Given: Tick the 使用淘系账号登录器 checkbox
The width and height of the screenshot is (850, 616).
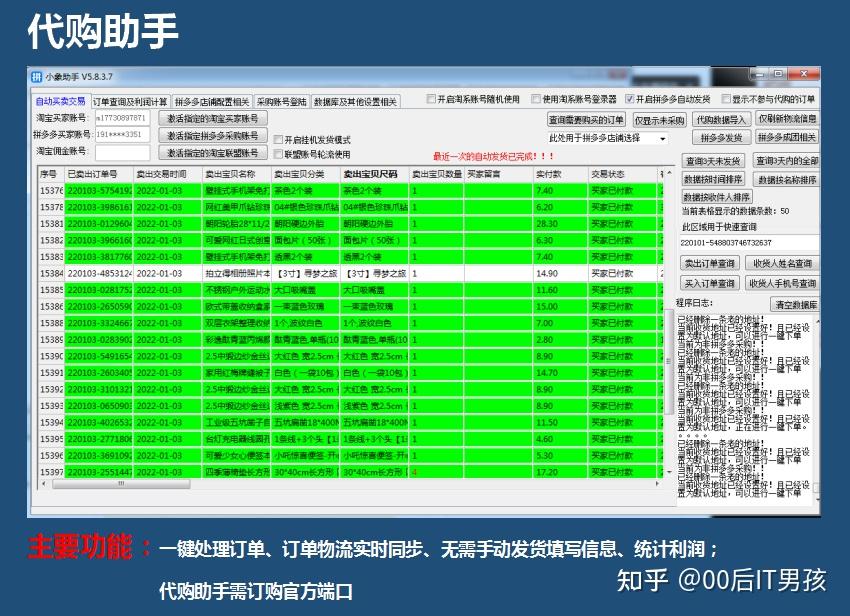Looking at the screenshot, I should tap(536, 99).
